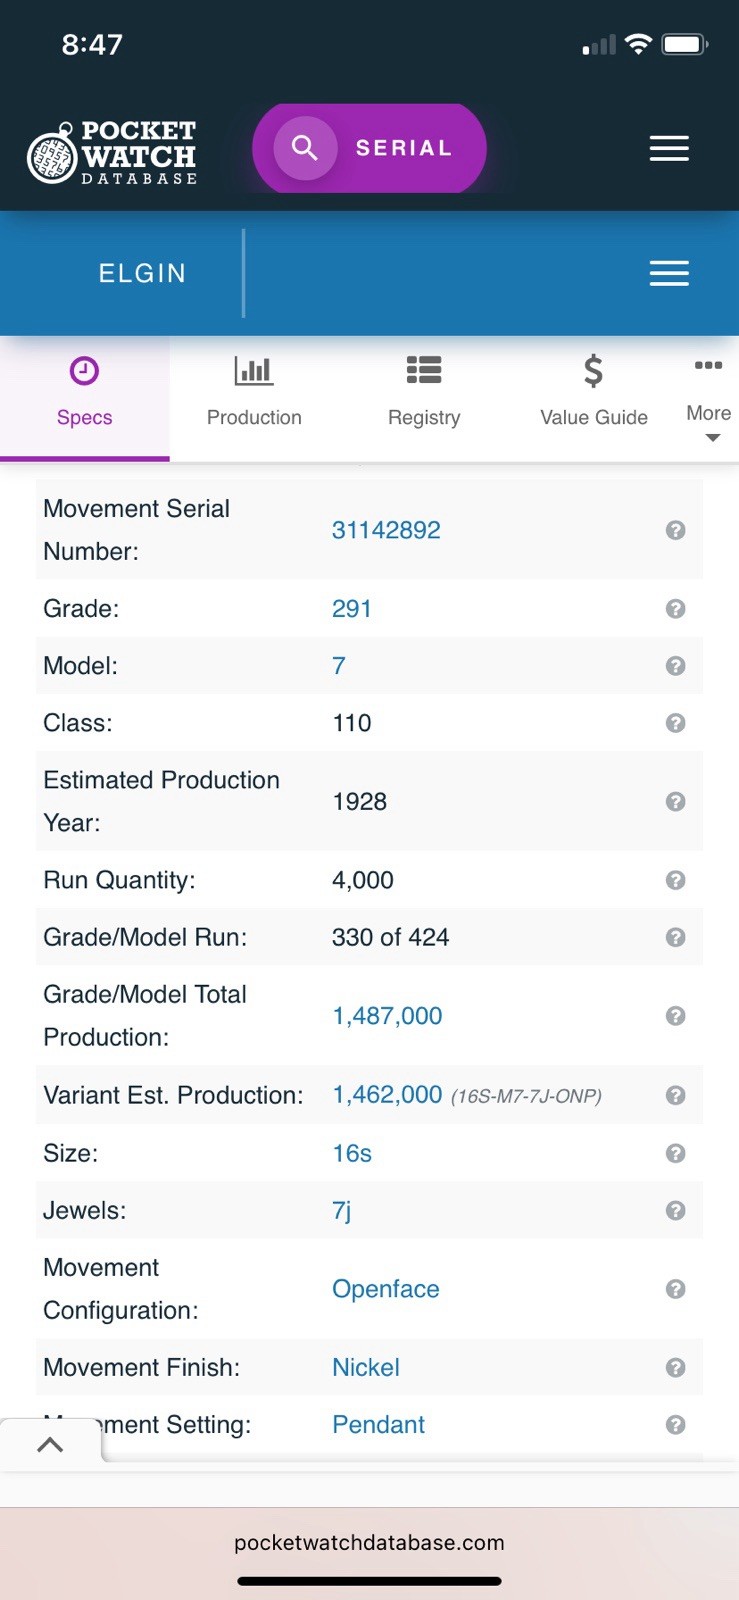Tap the purple Serial search button
The width and height of the screenshot is (739, 1600).
coord(369,148)
